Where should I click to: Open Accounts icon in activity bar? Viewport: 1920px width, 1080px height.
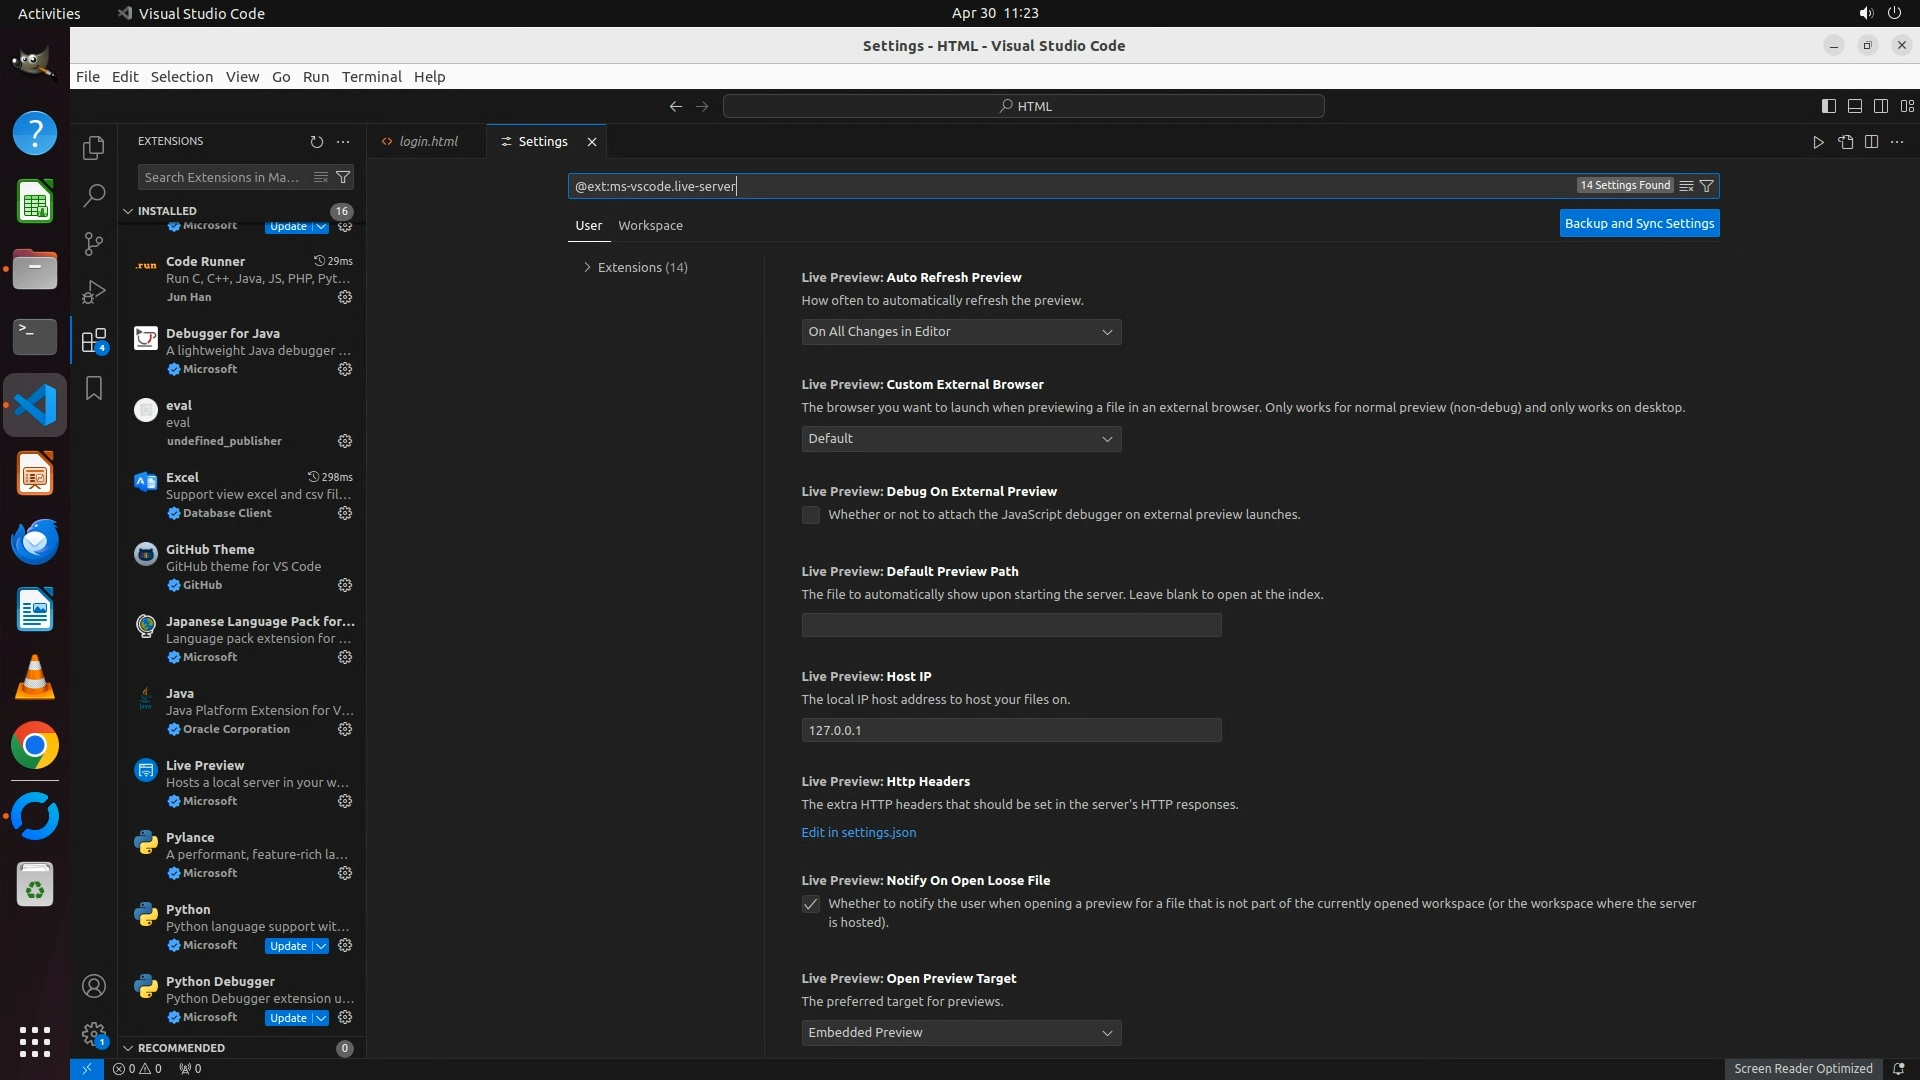pos(93,986)
